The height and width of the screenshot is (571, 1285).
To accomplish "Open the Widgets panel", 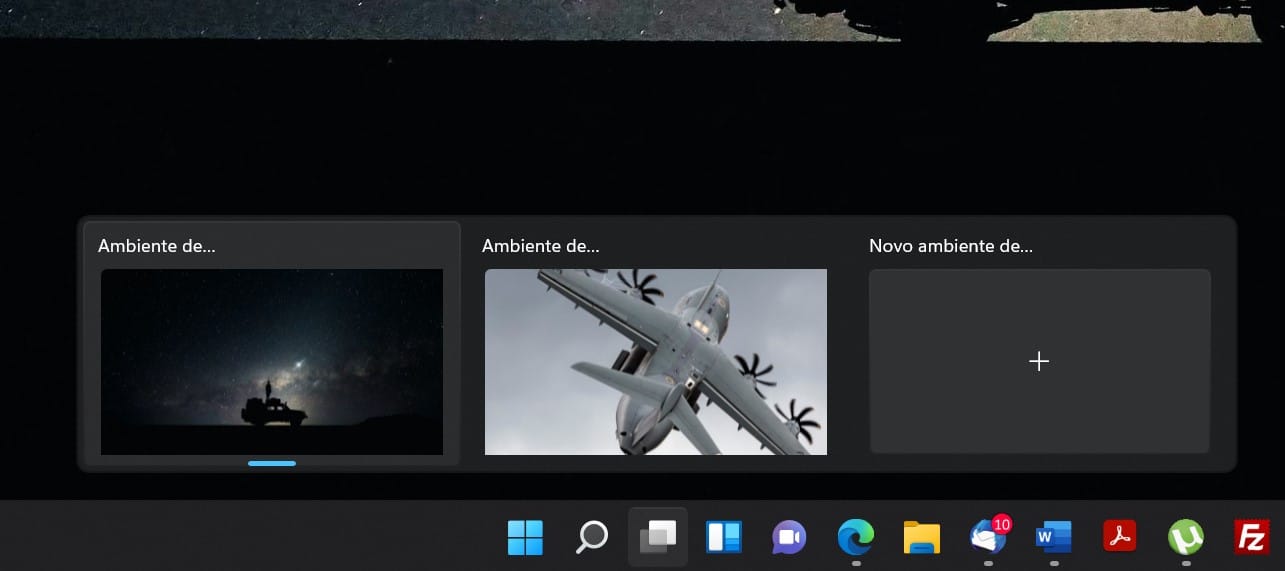I will (723, 538).
